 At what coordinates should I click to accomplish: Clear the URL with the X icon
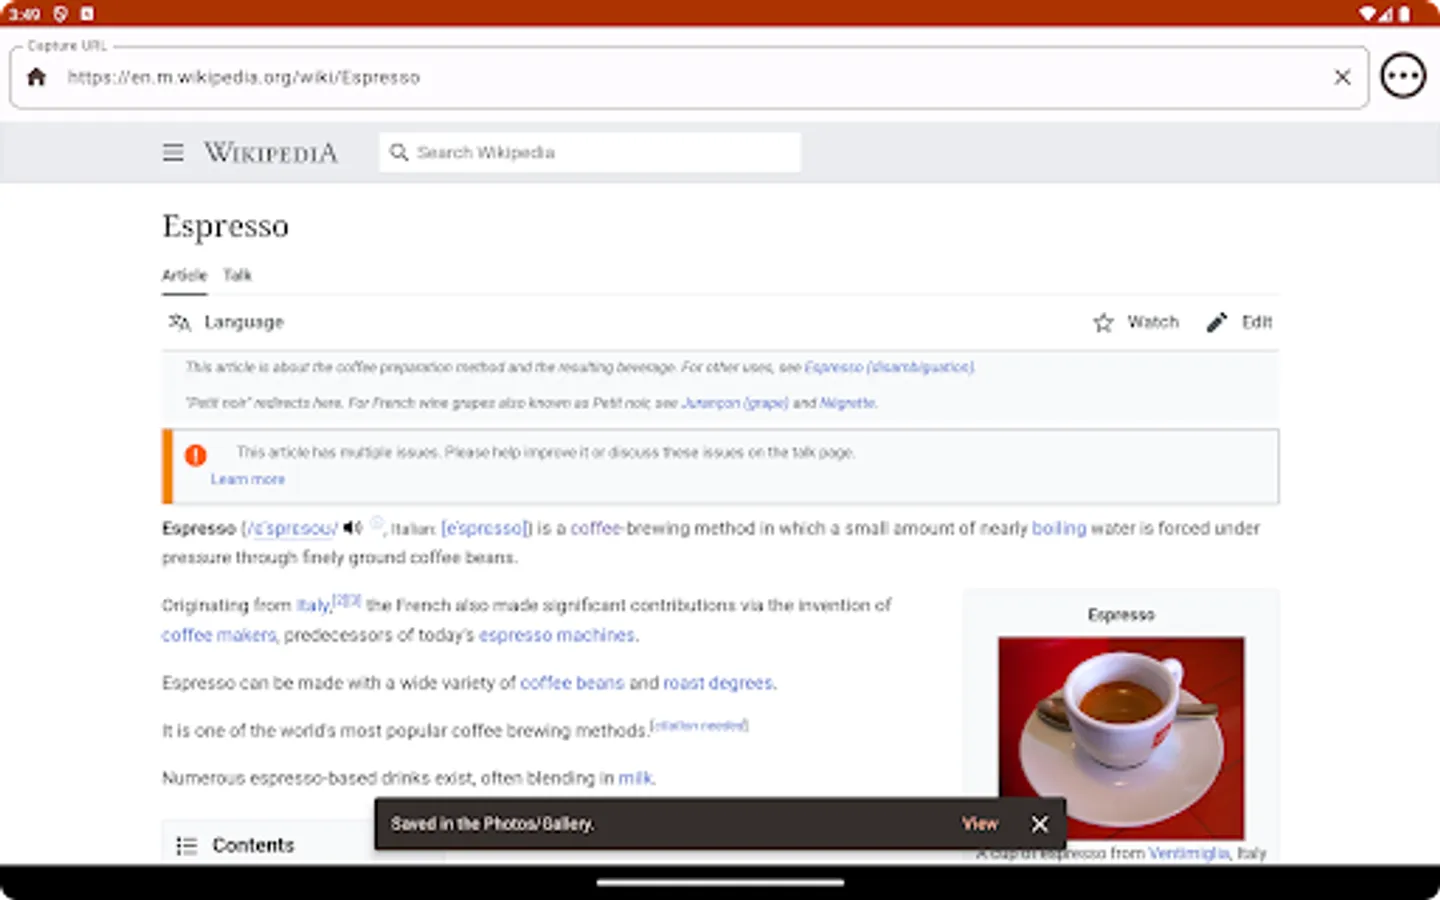1342,77
